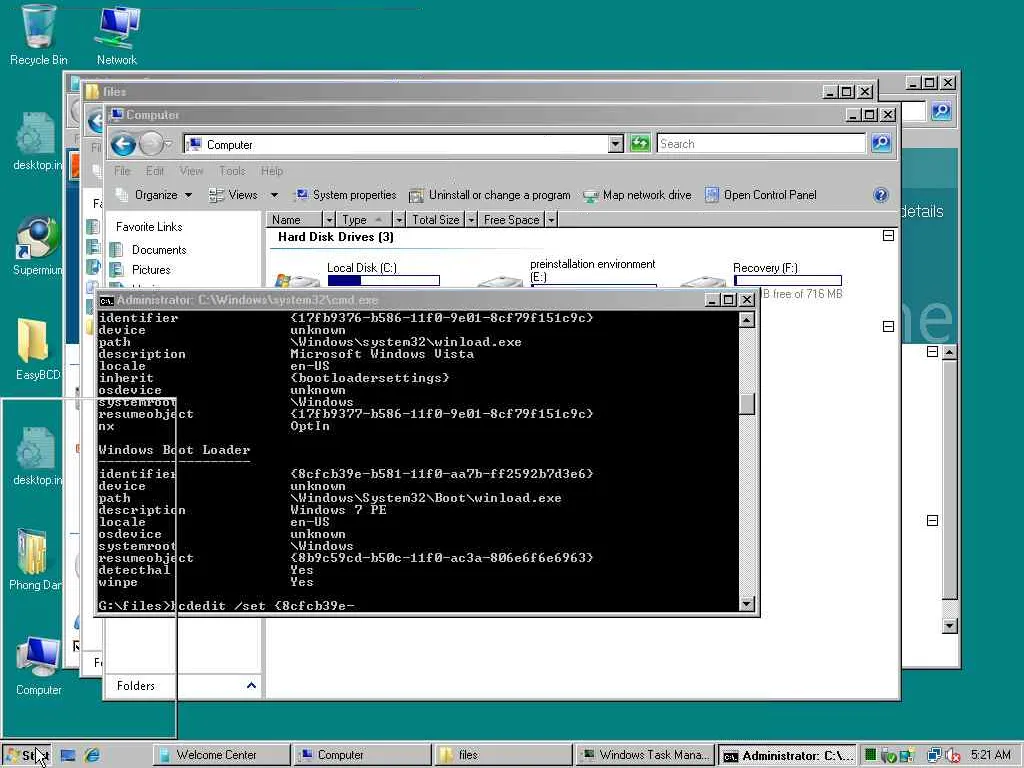The height and width of the screenshot is (768, 1024).
Task: Launch Internet Explorer from quick launch
Action: (92, 755)
